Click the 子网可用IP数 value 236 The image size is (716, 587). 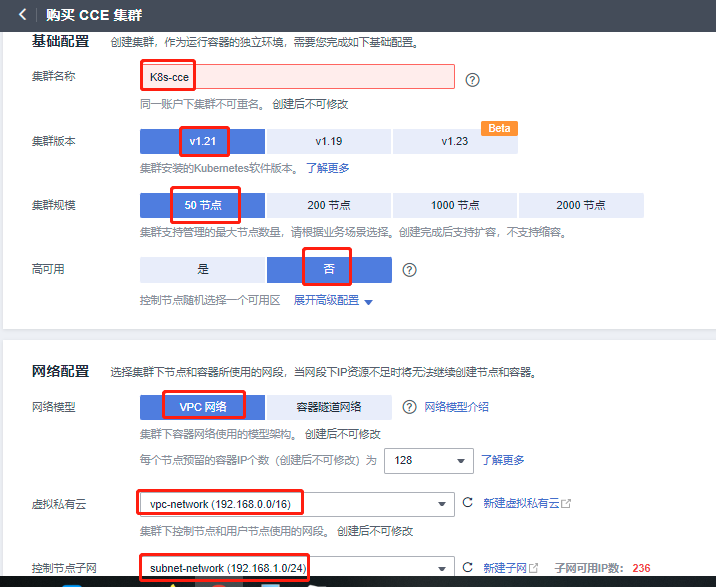pyautogui.click(x=641, y=568)
